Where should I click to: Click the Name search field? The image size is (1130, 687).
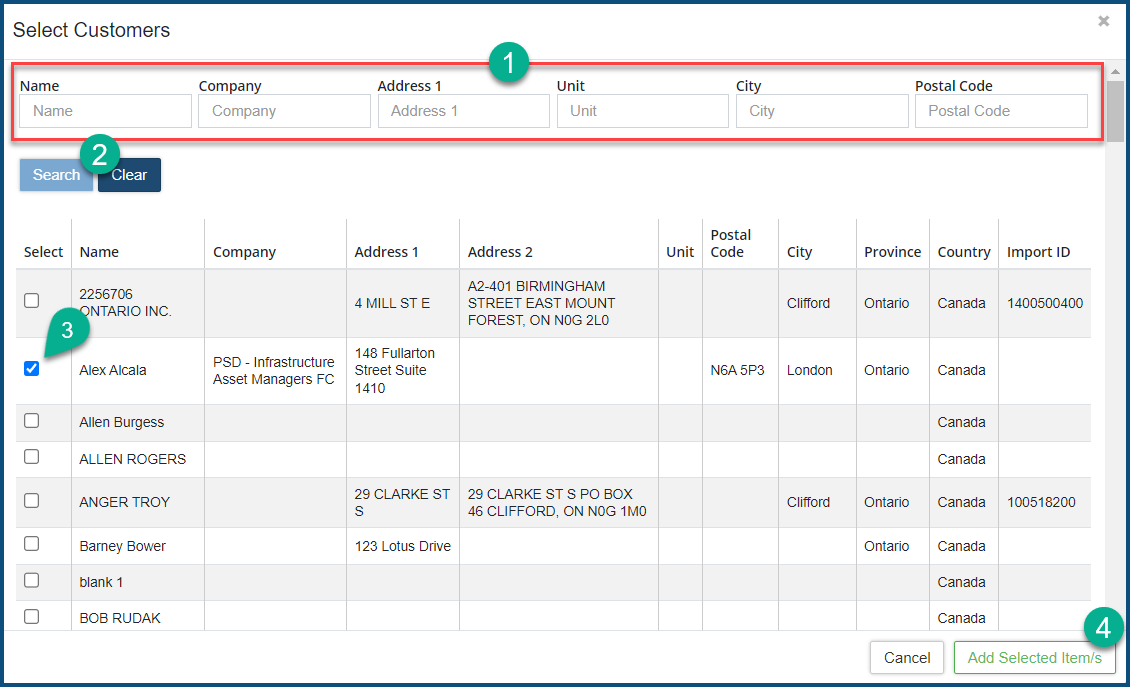[x=105, y=111]
